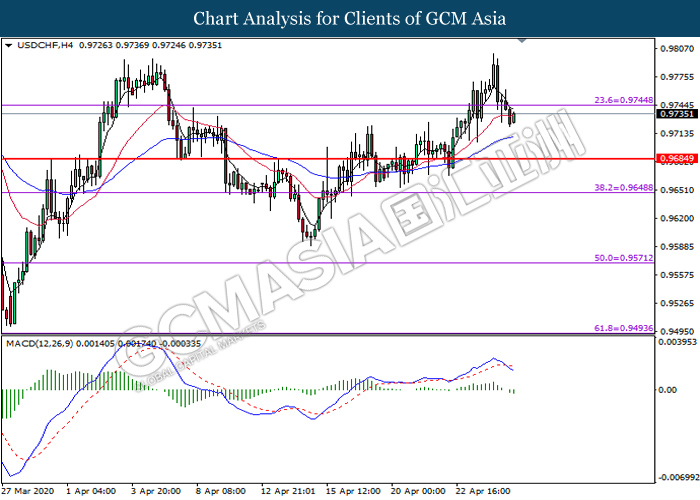The width and height of the screenshot is (700, 500).
Task: Click the 0.97135 price axis value
Action: pos(677,133)
